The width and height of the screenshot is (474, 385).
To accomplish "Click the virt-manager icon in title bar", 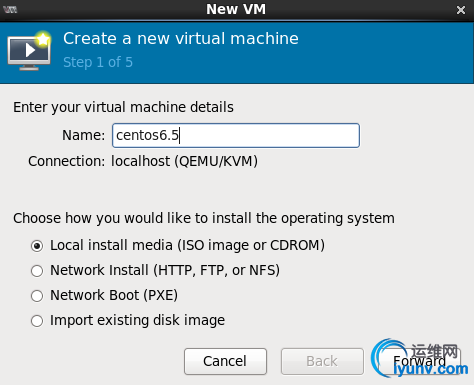I will click(10, 9).
